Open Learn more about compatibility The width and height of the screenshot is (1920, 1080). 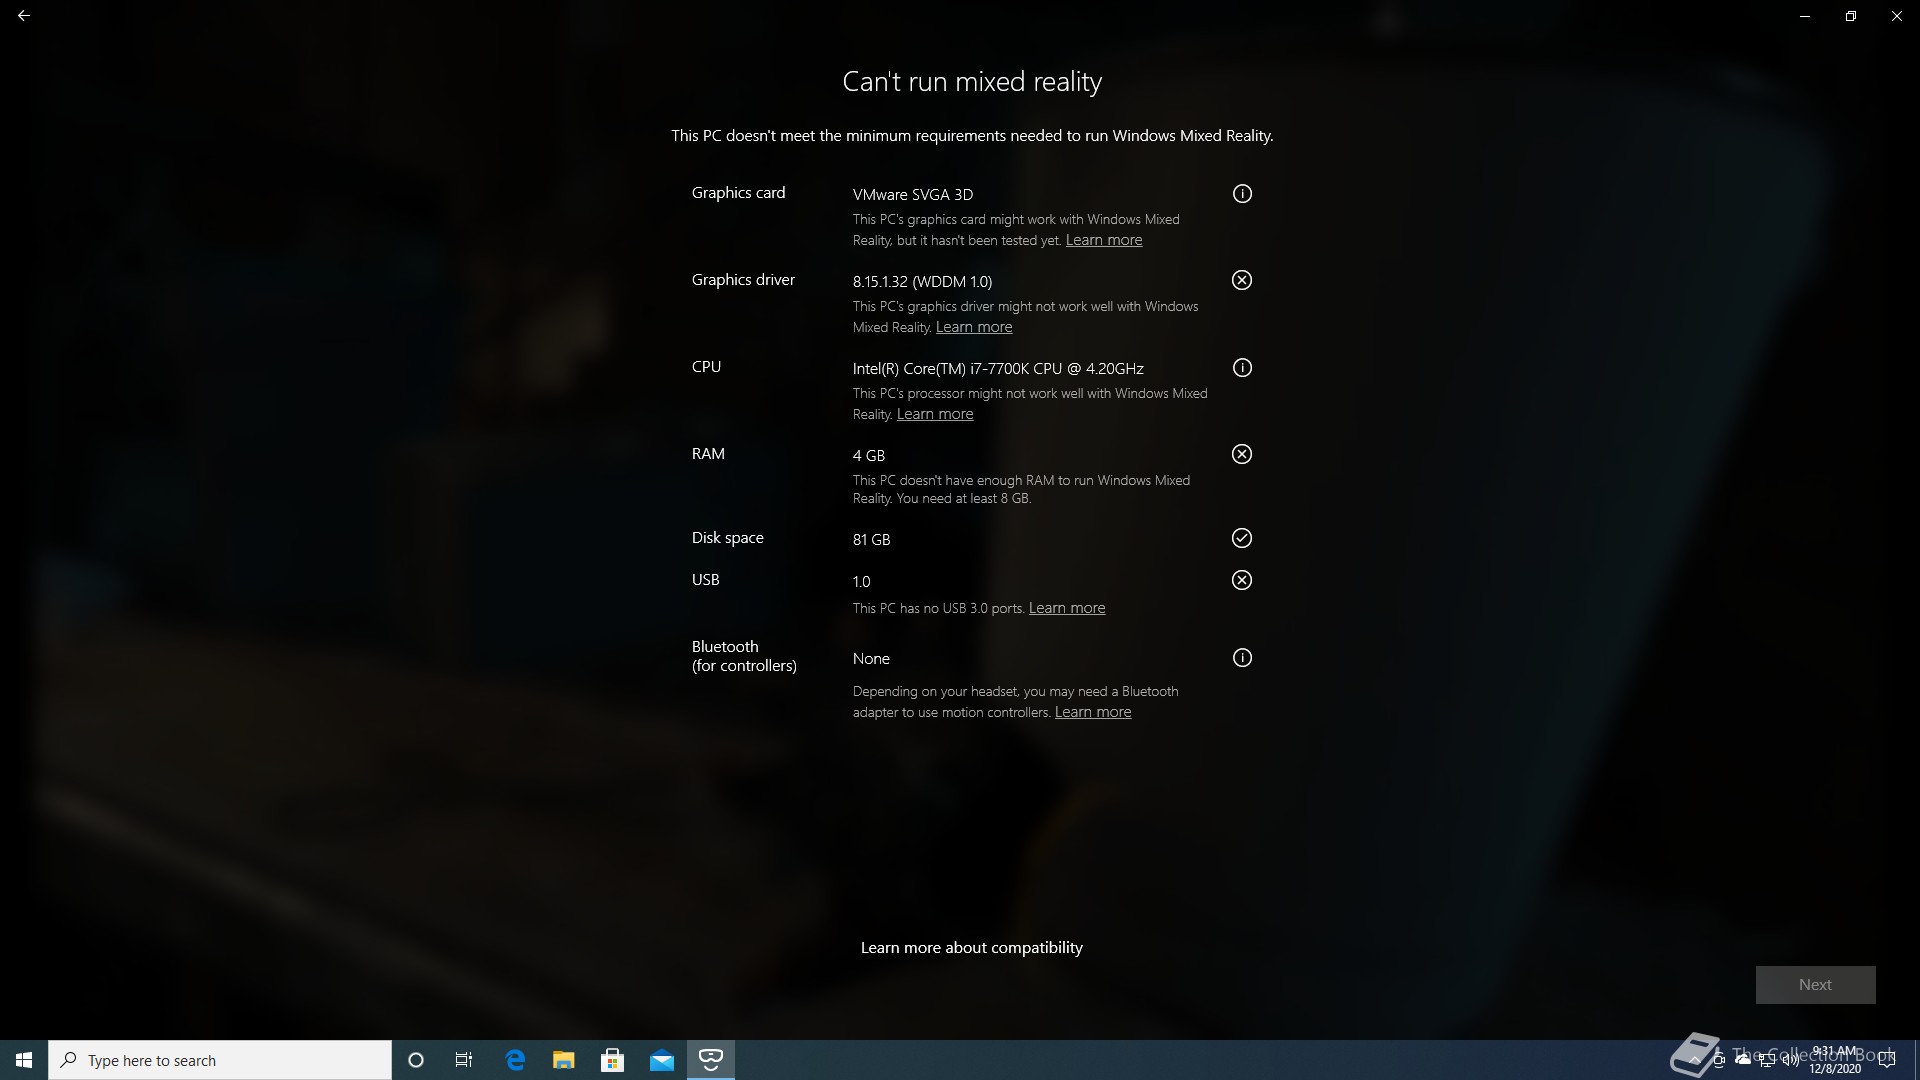972,948
